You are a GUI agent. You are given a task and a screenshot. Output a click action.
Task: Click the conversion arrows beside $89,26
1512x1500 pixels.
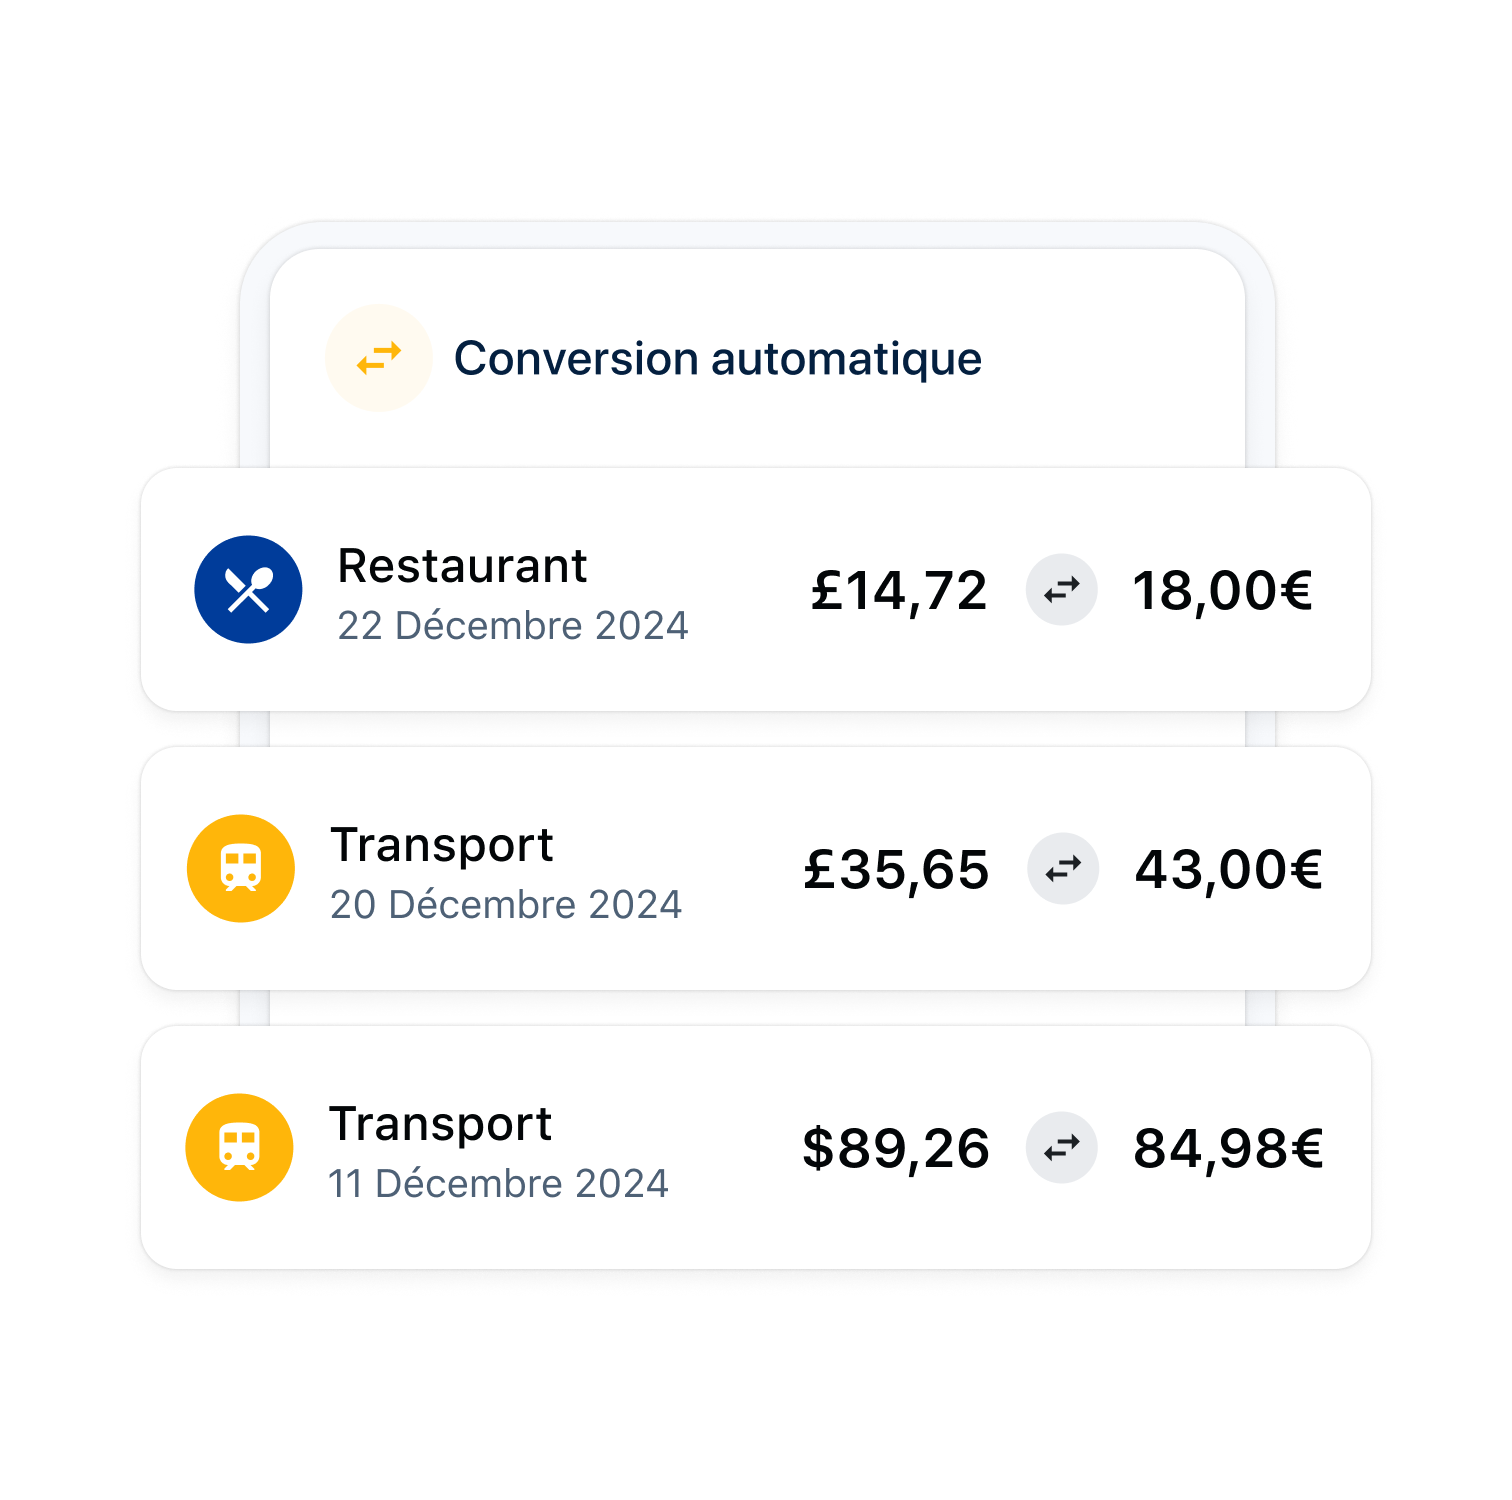pyautogui.click(x=1062, y=1148)
